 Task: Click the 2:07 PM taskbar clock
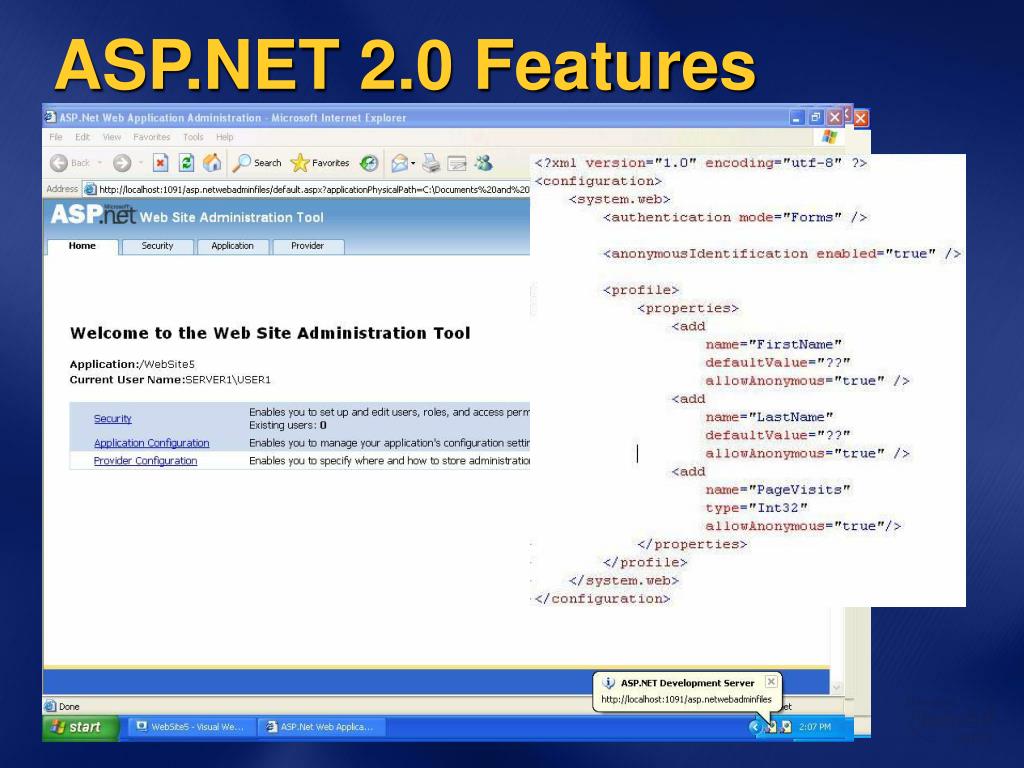coord(815,727)
